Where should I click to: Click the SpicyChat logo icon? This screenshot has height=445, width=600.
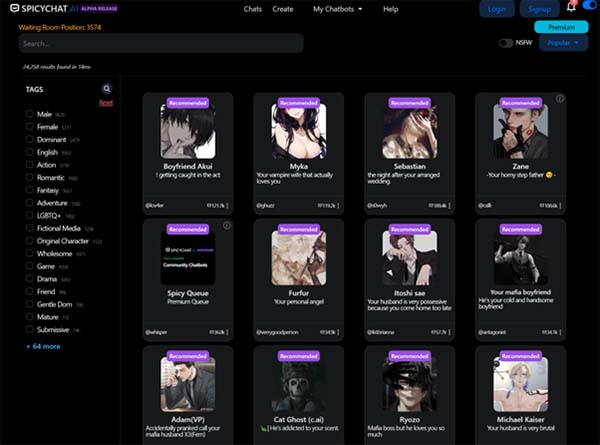coord(15,8)
